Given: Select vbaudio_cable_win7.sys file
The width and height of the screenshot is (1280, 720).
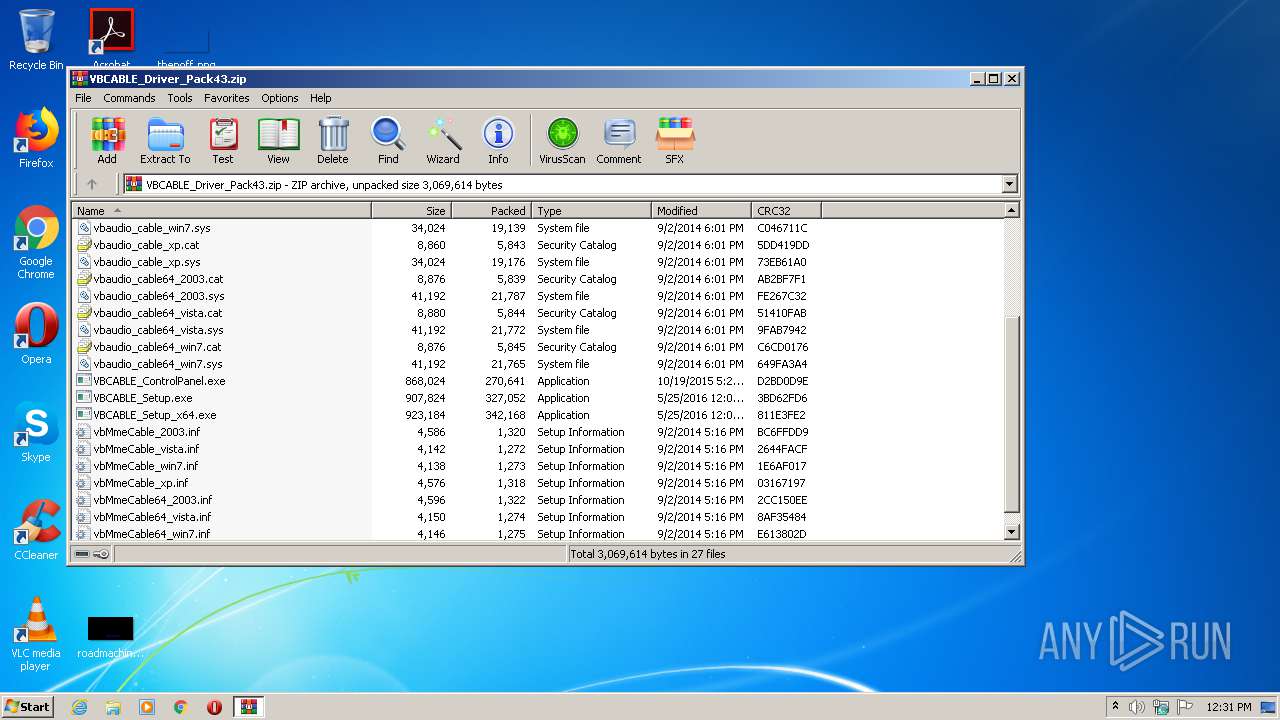Looking at the screenshot, I should 152,228.
